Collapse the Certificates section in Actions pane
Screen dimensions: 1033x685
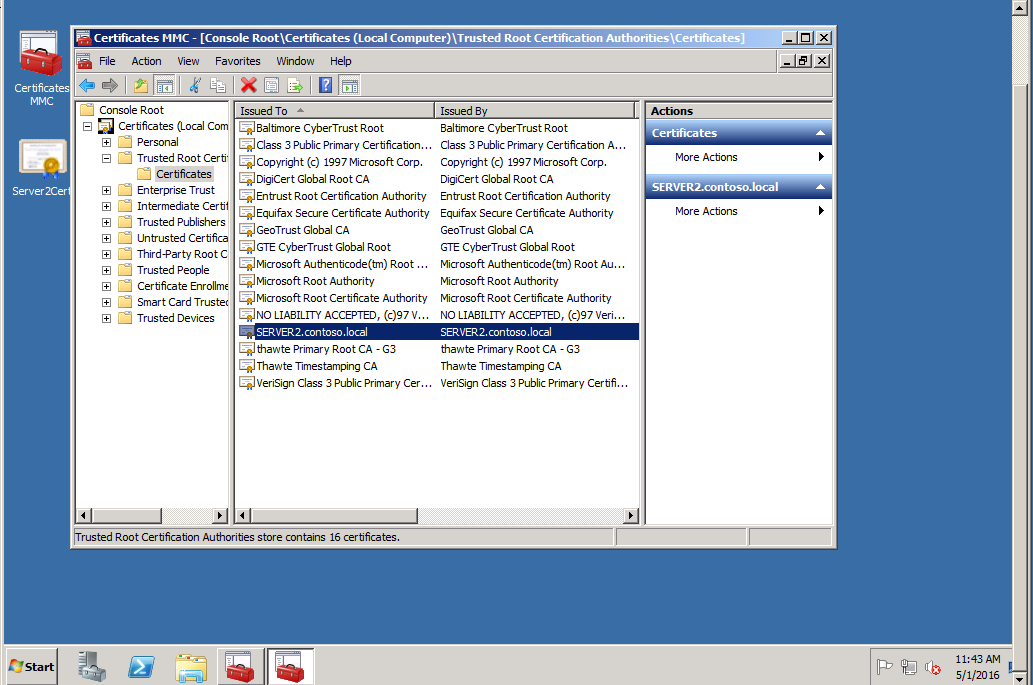(x=820, y=133)
